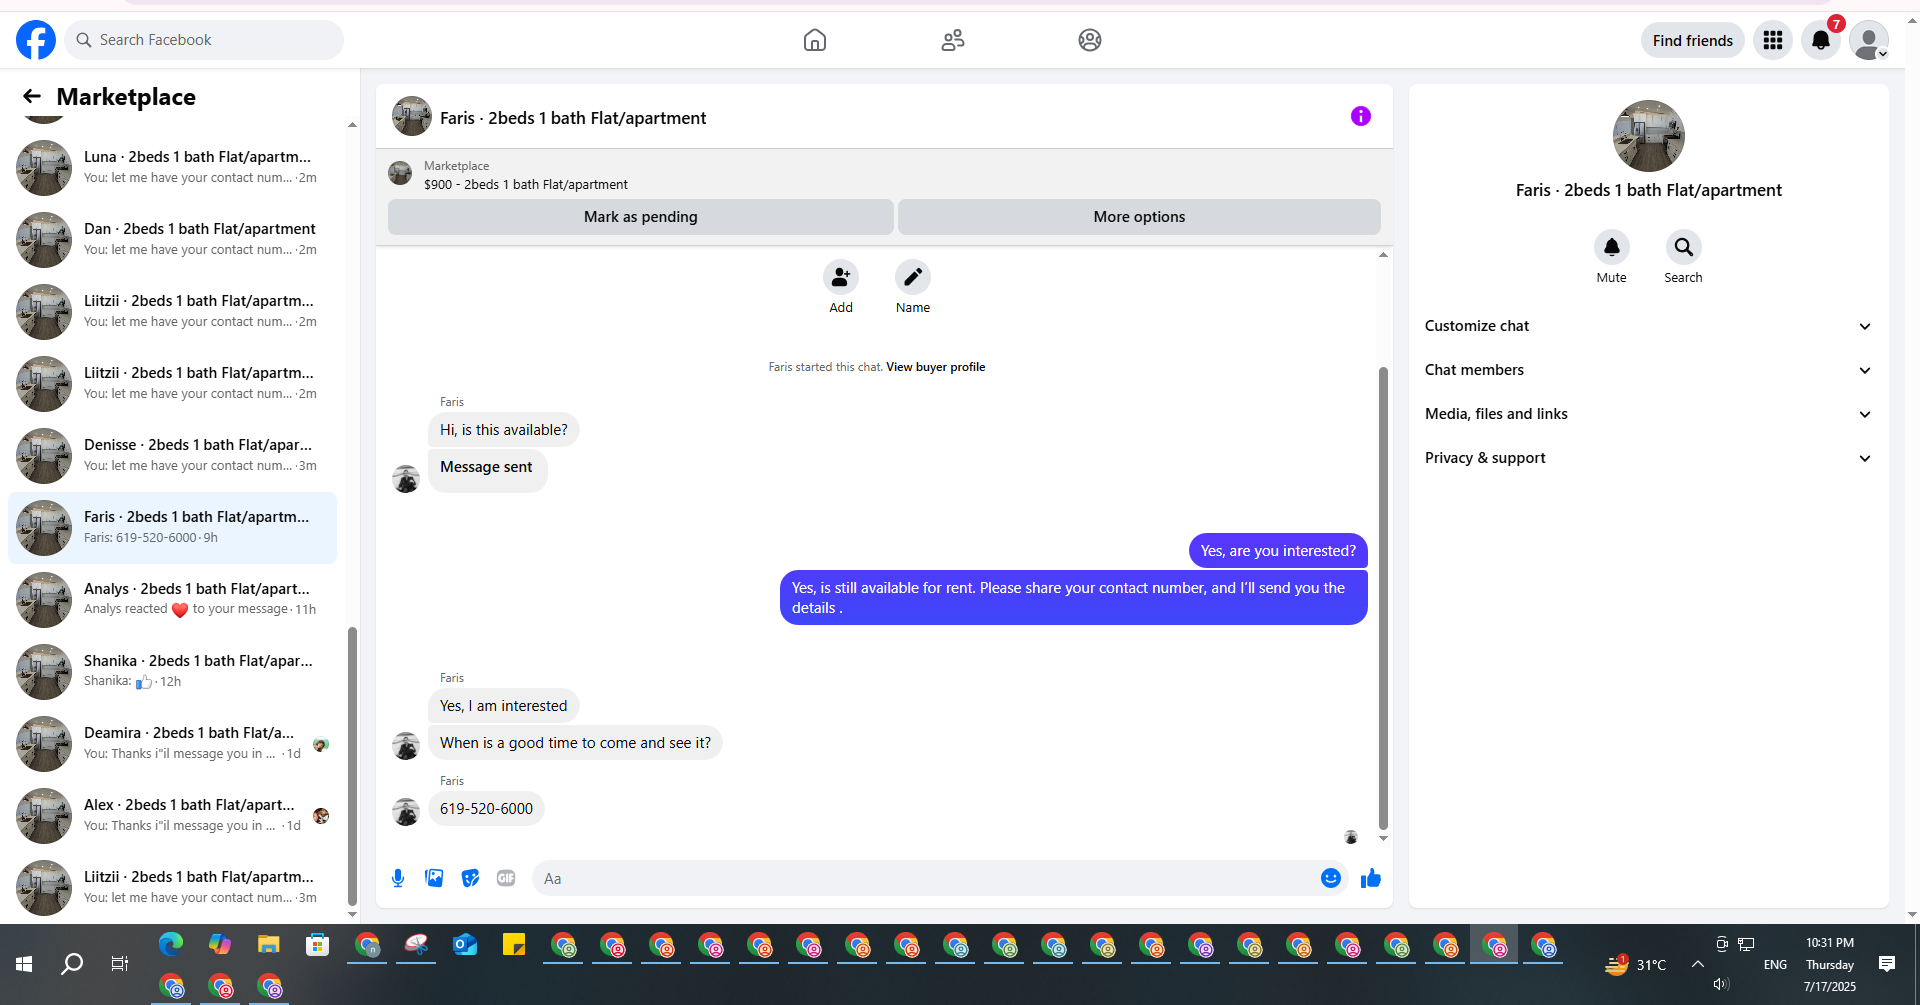Expand the Chat members section
The image size is (1920, 1005).
click(1649, 370)
